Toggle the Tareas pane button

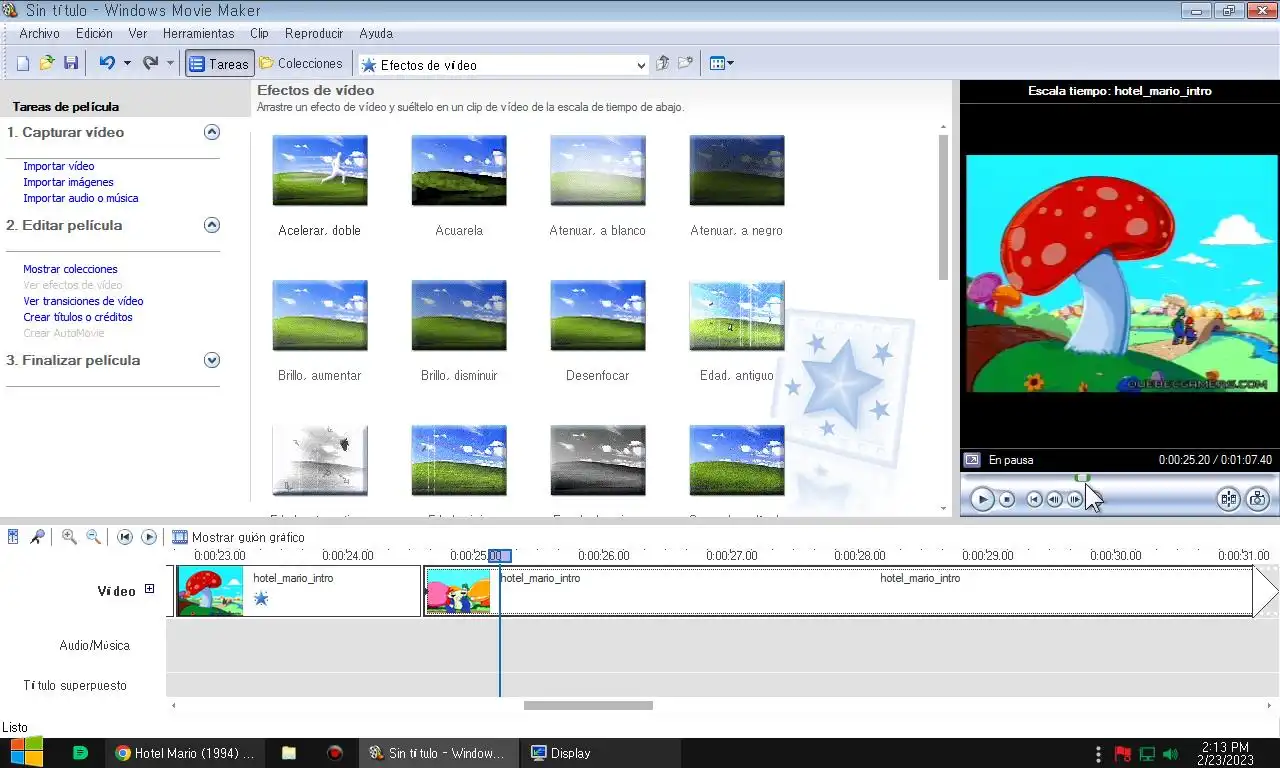219,63
